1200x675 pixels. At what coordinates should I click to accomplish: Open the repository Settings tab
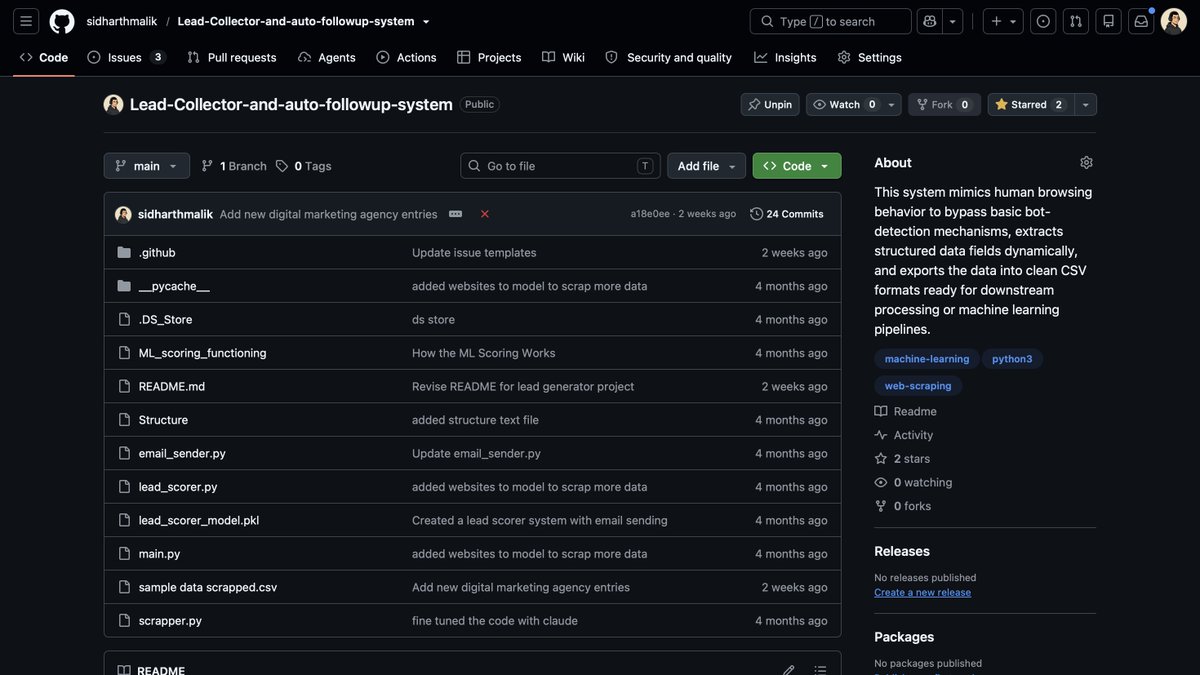click(x=869, y=57)
